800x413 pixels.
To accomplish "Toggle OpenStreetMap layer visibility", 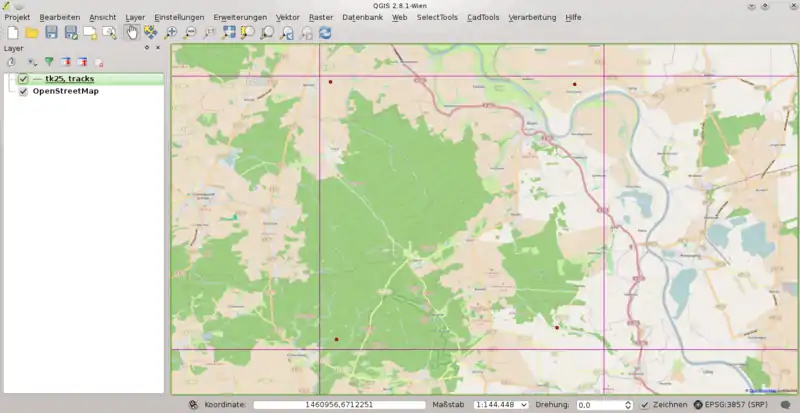I will 23,92.
